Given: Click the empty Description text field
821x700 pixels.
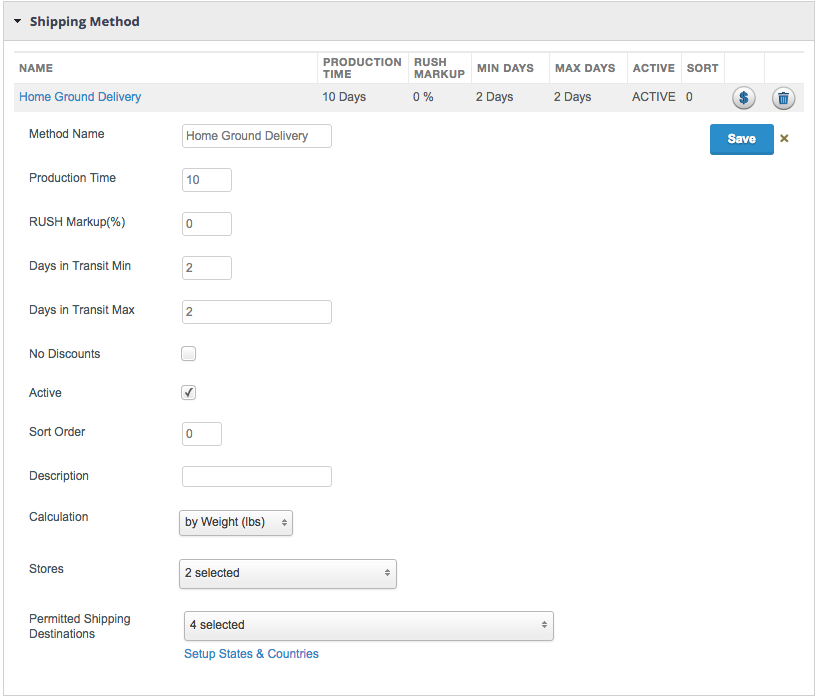Looking at the screenshot, I should pos(256,476).
